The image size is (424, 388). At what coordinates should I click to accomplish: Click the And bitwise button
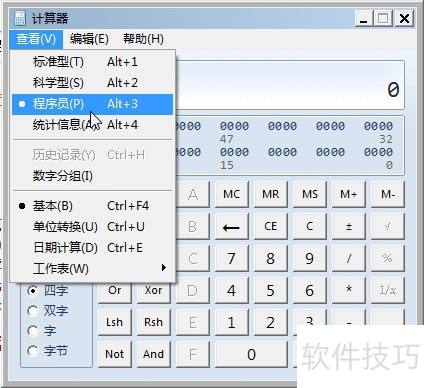point(154,354)
